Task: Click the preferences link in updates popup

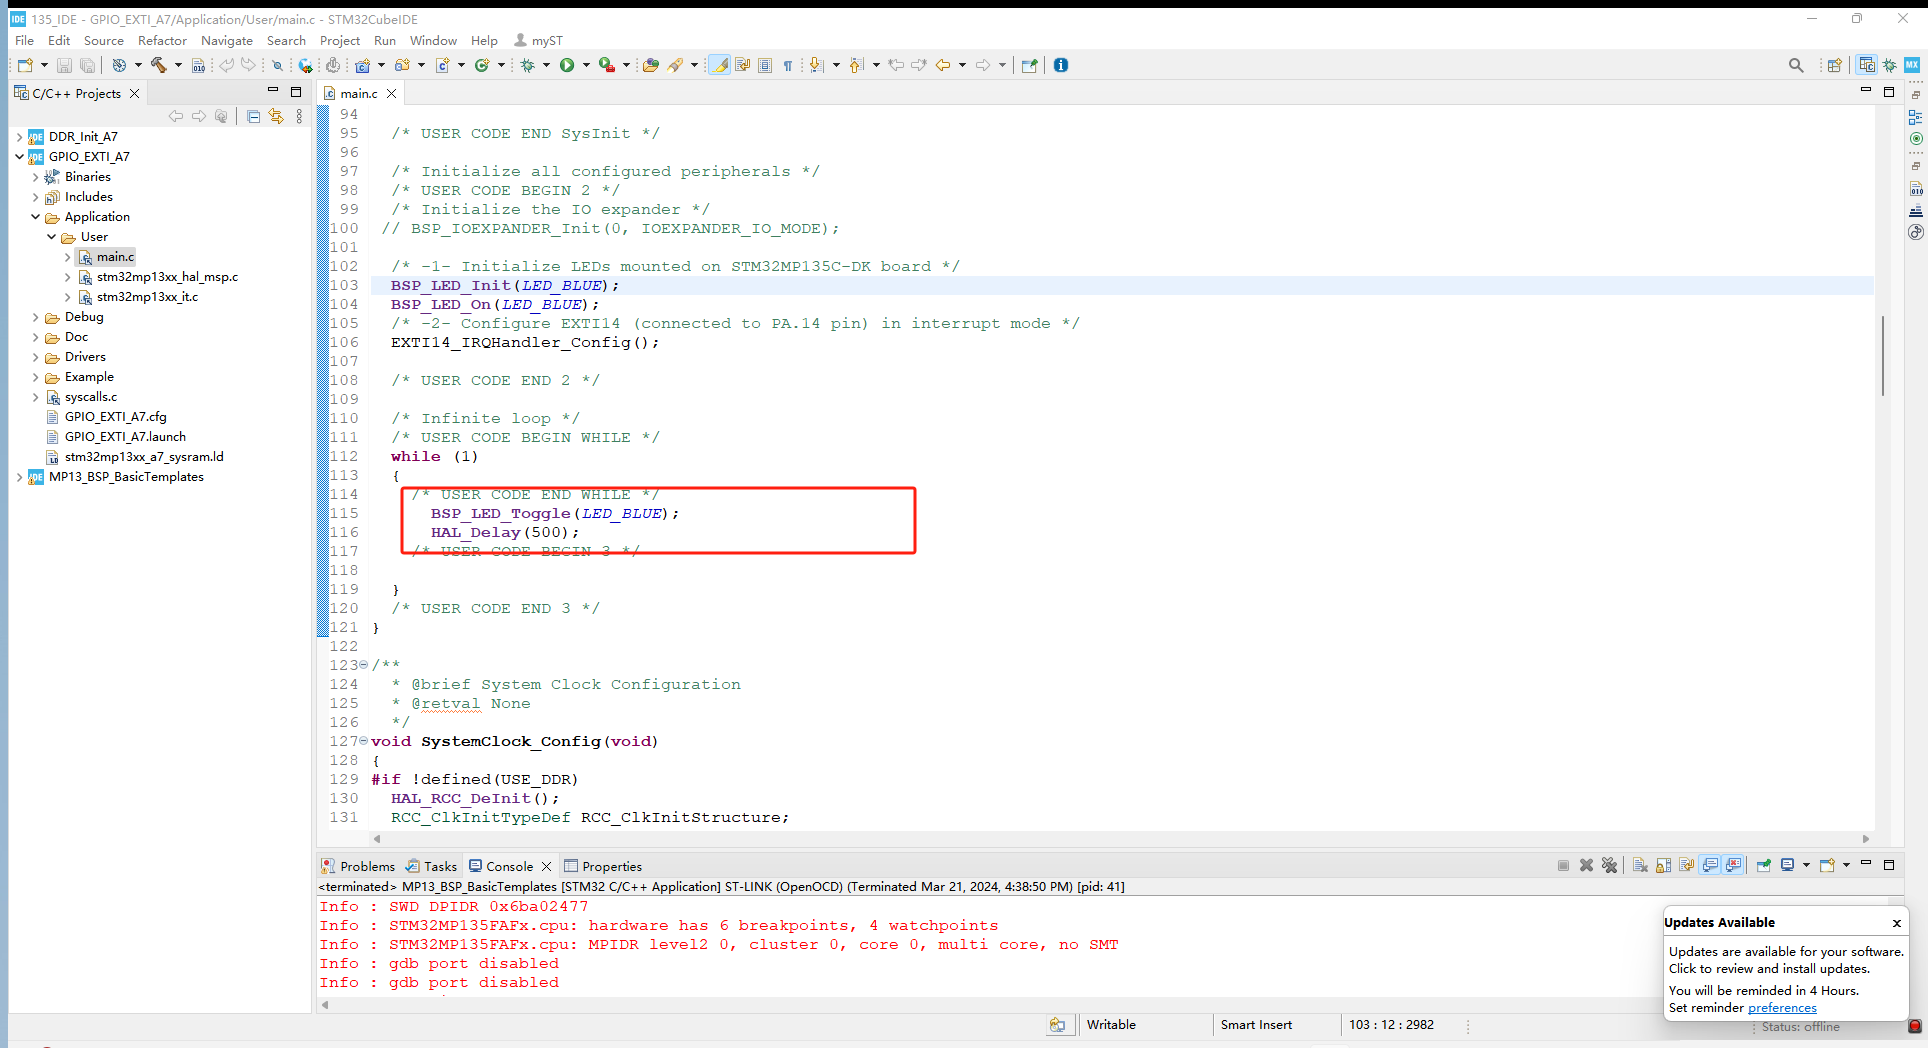Action: [x=1782, y=1008]
